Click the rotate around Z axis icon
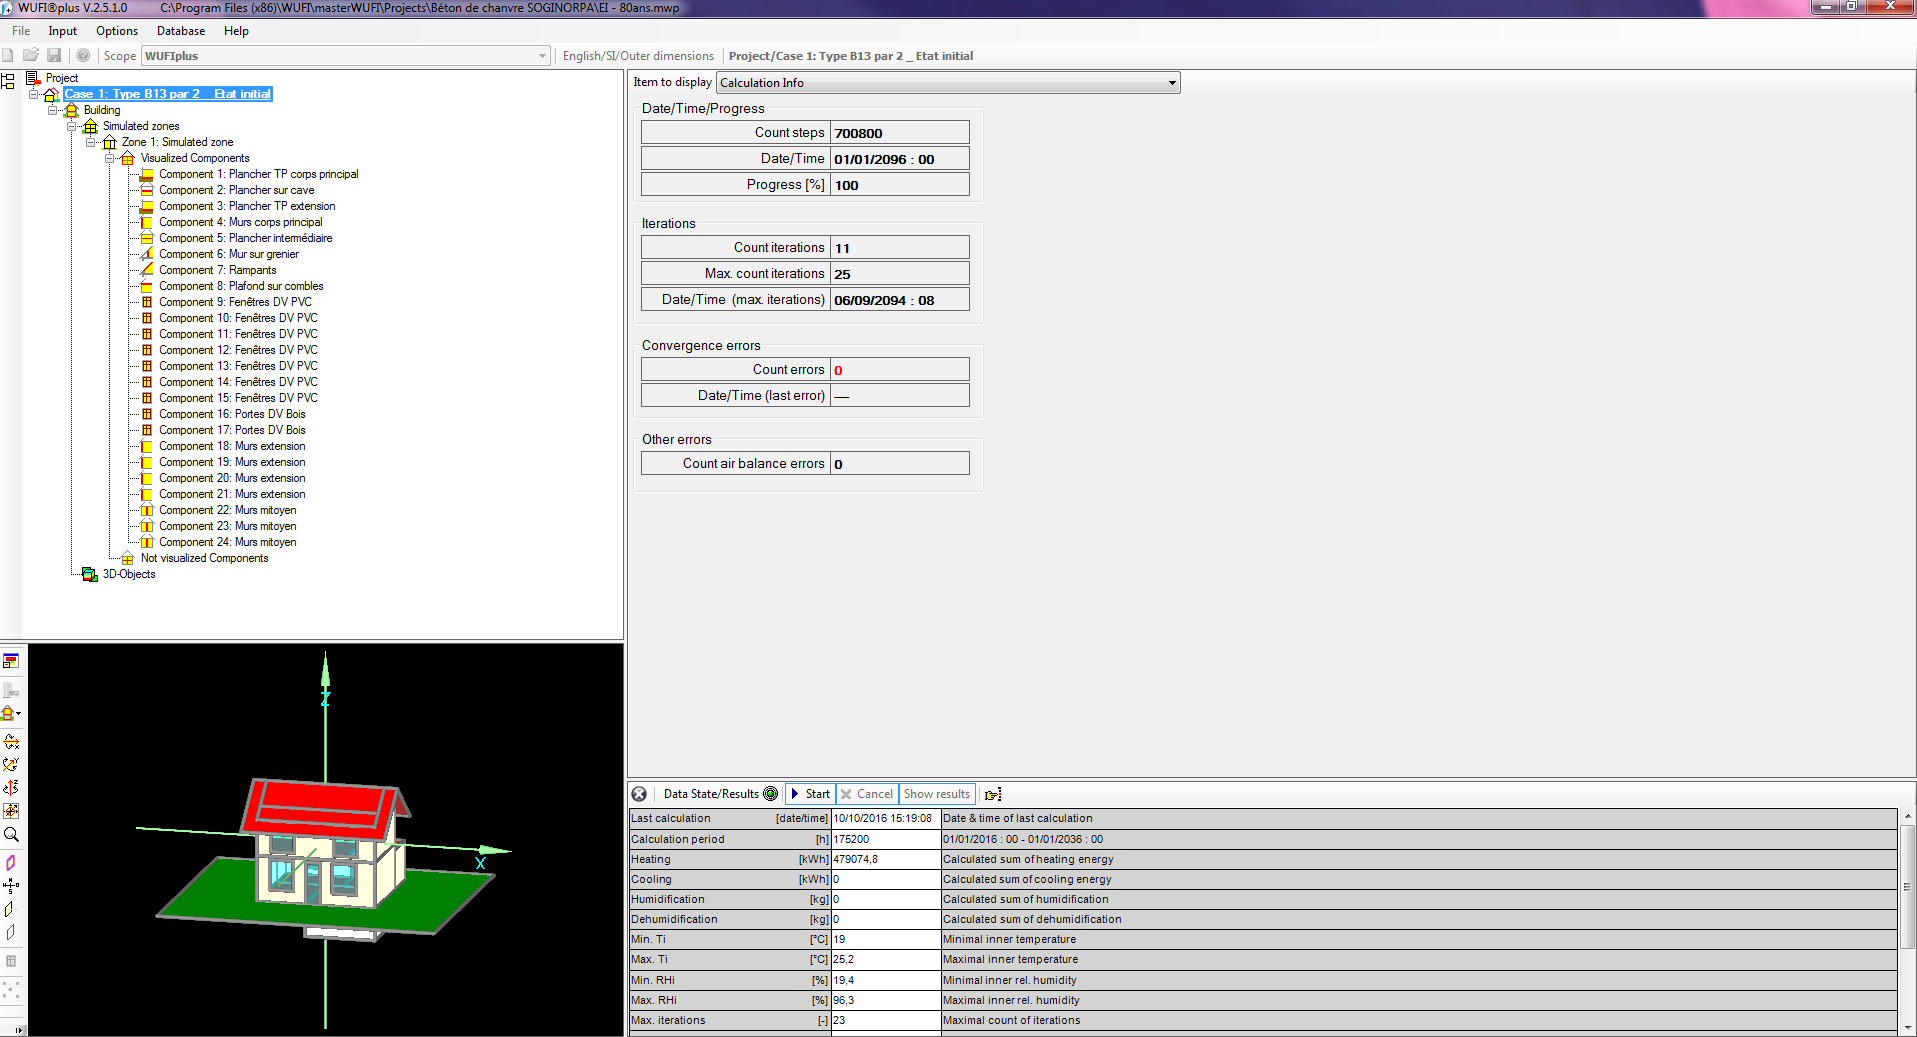 pyautogui.click(x=11, y=788)
